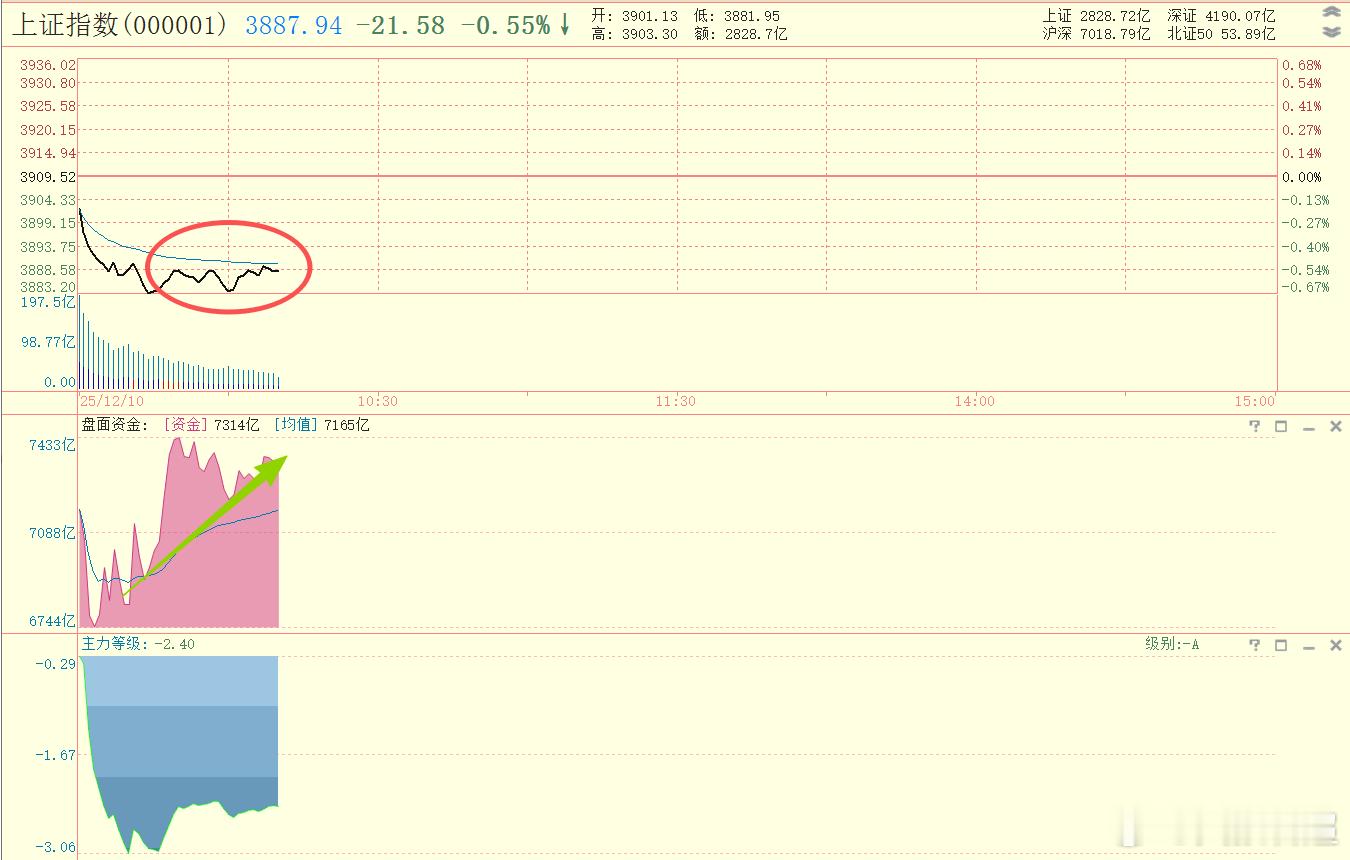Click the index title 上证指数(000001)
1350x860 pixels.
click(x=122, y=25)
